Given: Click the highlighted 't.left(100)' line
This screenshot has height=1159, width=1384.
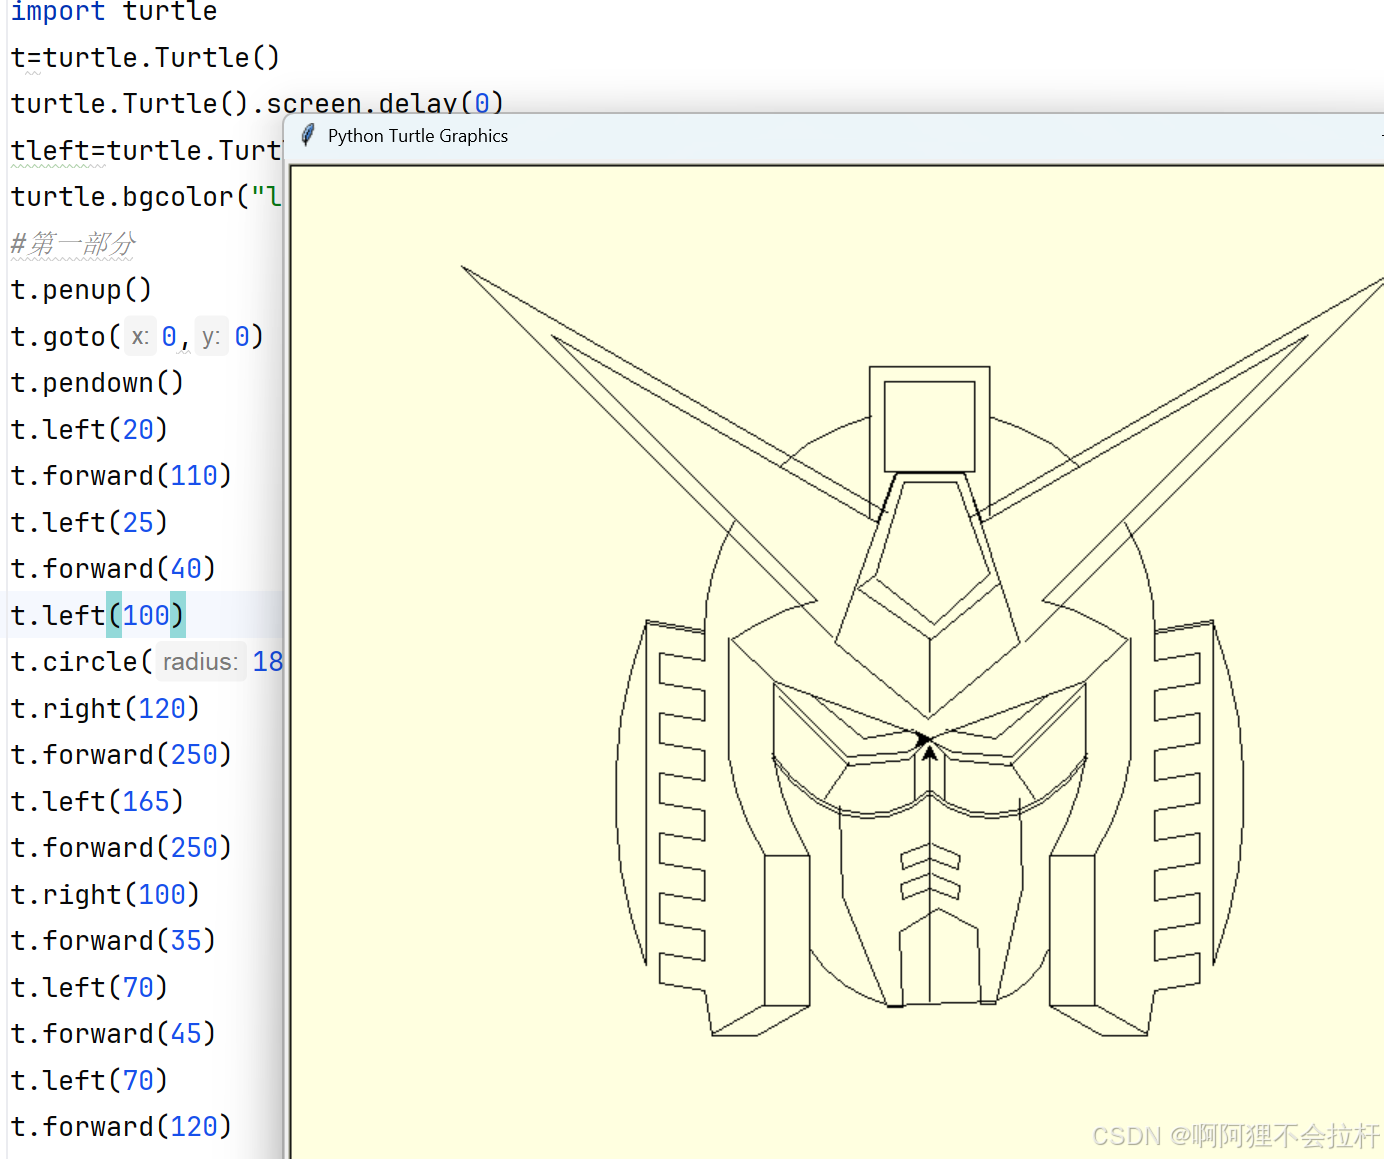Looking at the screenshot, I should click(x=97, y=615).
